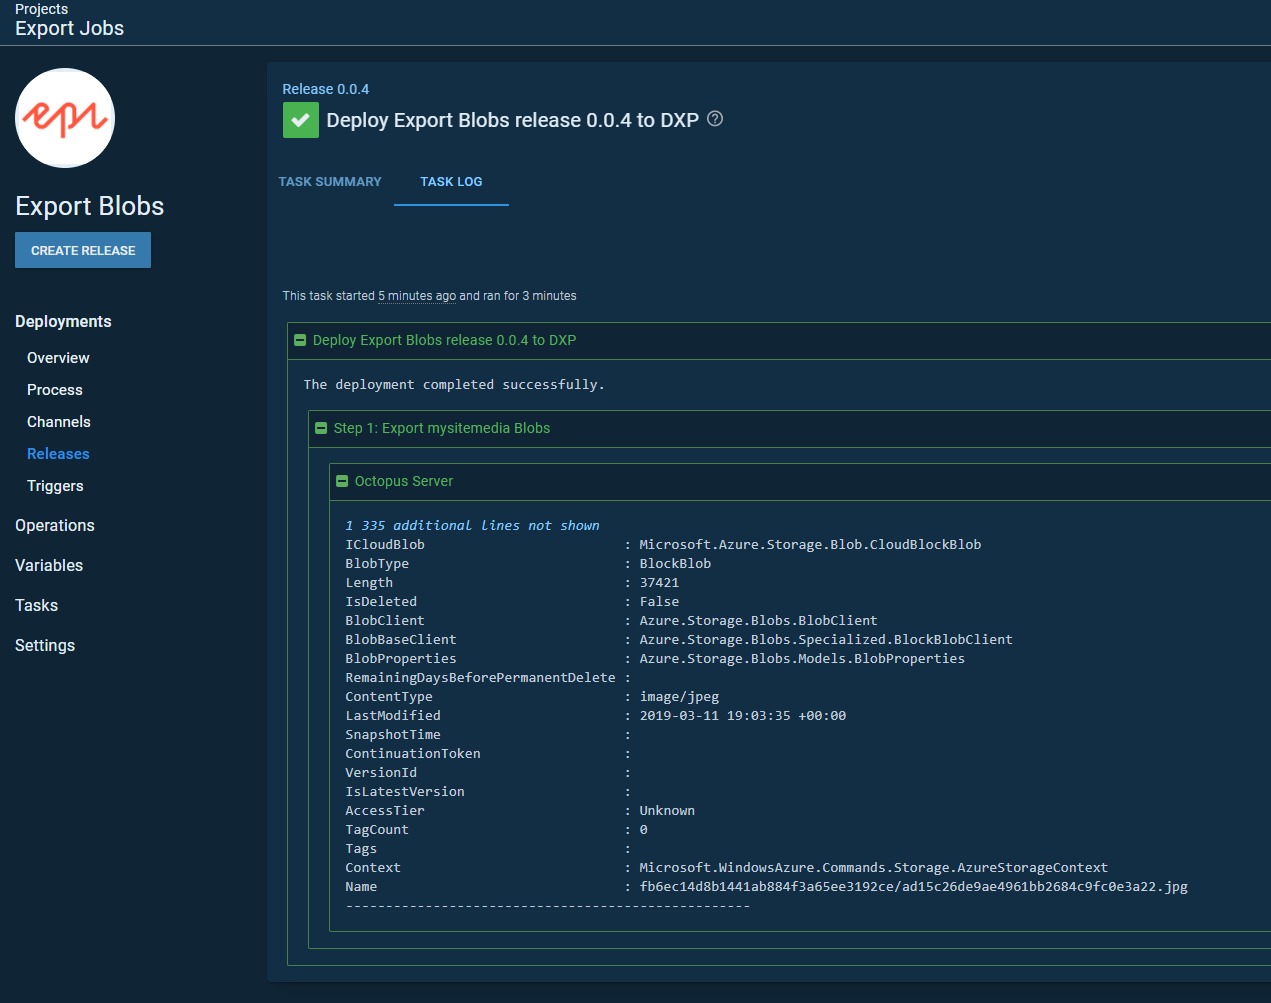Switch to the Task Summary tab
This screenshot has height=1003, width=1271.
click(x=330, y=182)
